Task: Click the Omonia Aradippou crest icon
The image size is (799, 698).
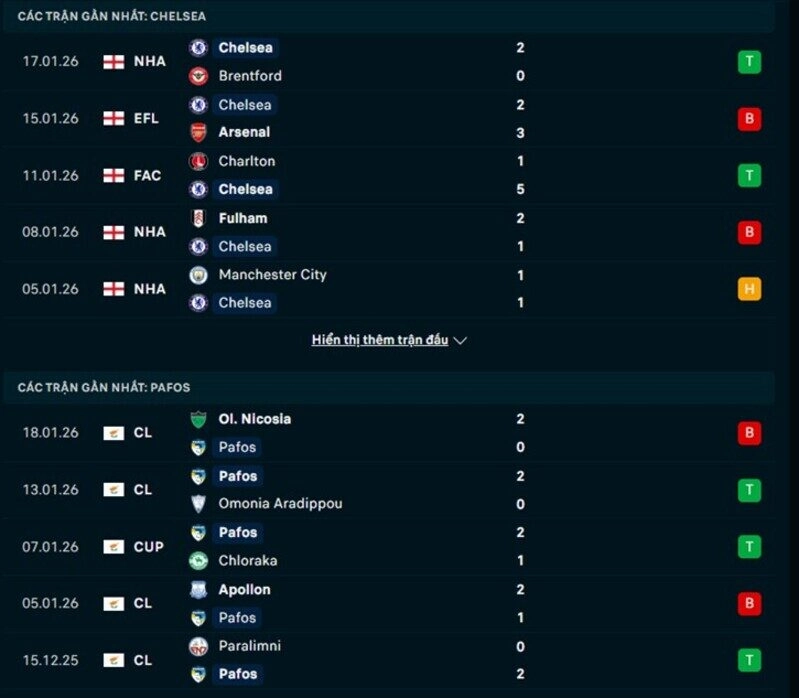Action: click(198, 504)
